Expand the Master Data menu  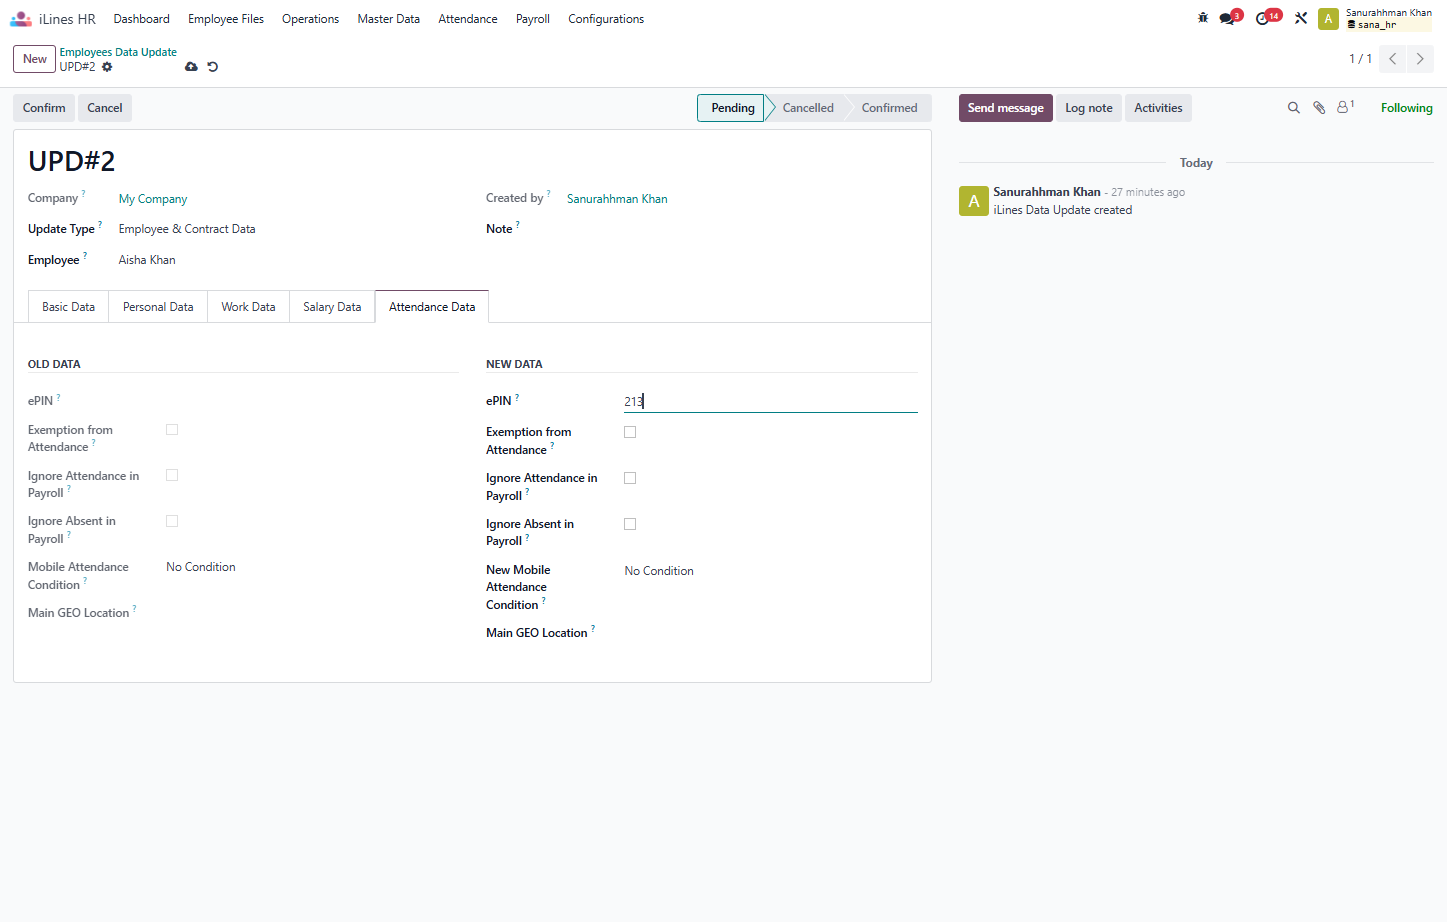(389, 19)
